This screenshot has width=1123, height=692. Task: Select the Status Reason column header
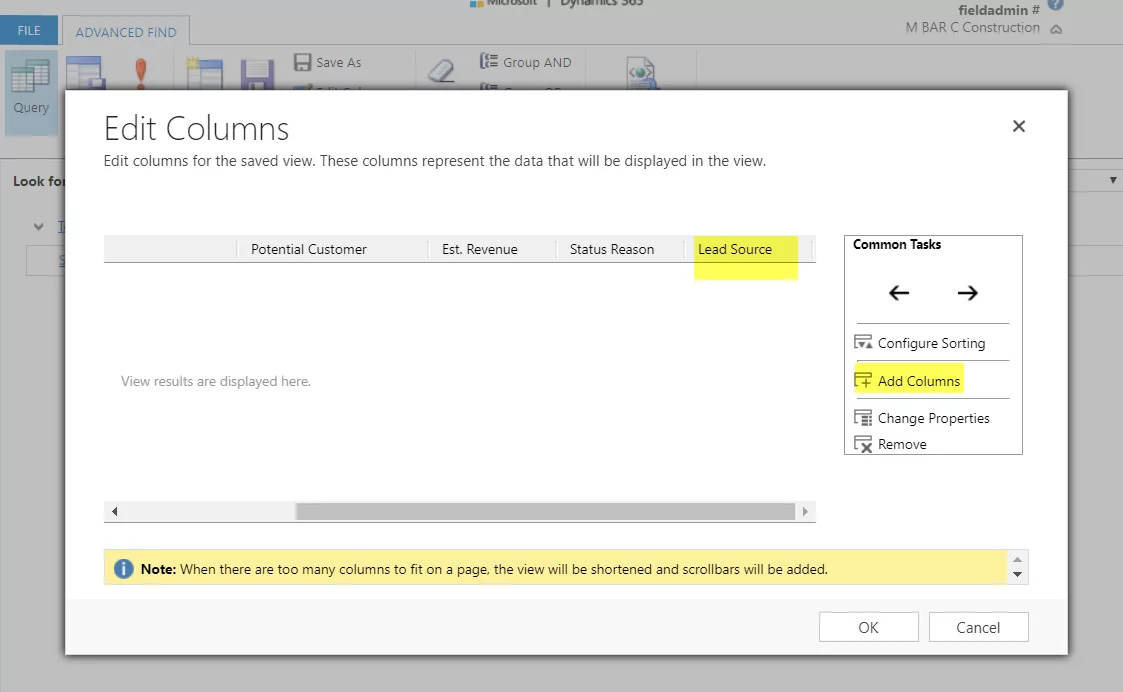click(612, 249)
